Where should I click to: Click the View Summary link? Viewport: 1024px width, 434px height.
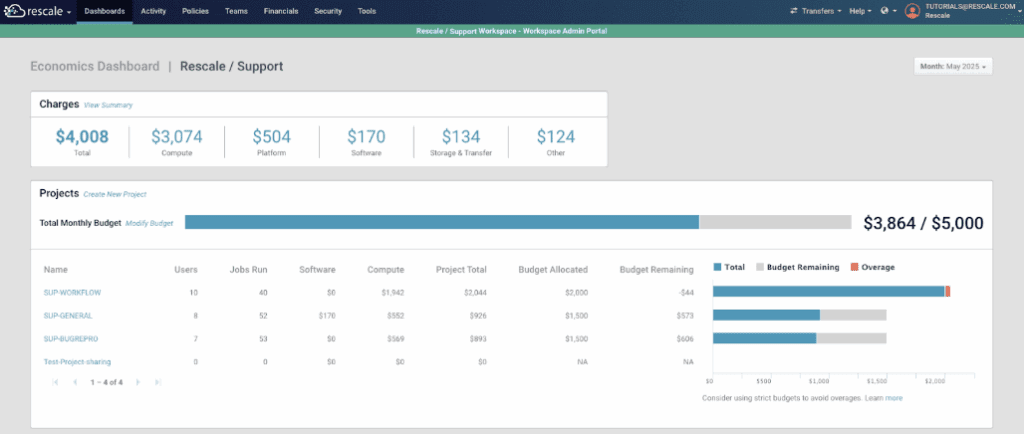(x=108, y=105)
